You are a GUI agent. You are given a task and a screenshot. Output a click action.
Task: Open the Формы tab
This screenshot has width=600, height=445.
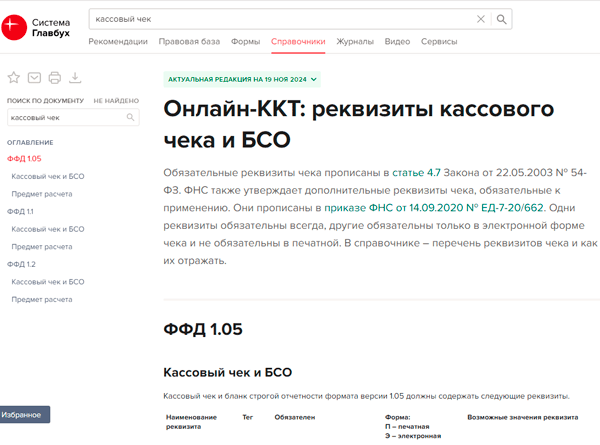click(245, 42)
